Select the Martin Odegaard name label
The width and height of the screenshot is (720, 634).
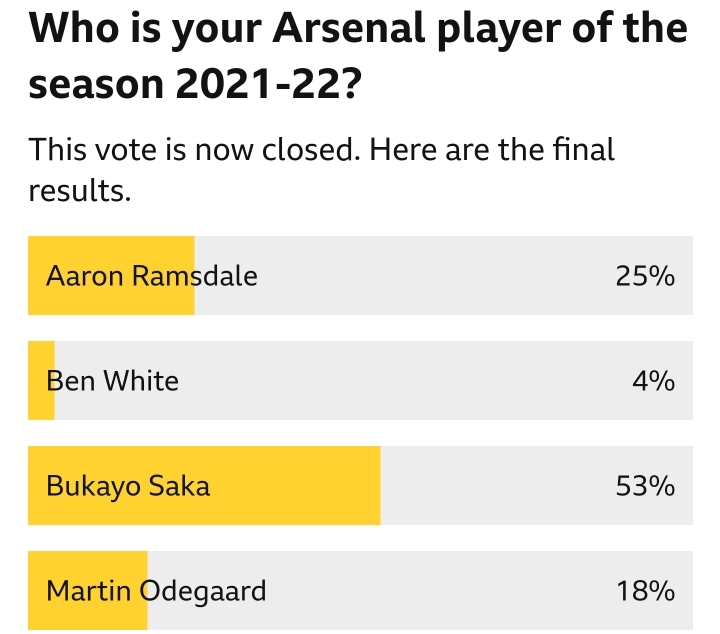(156, 590)
